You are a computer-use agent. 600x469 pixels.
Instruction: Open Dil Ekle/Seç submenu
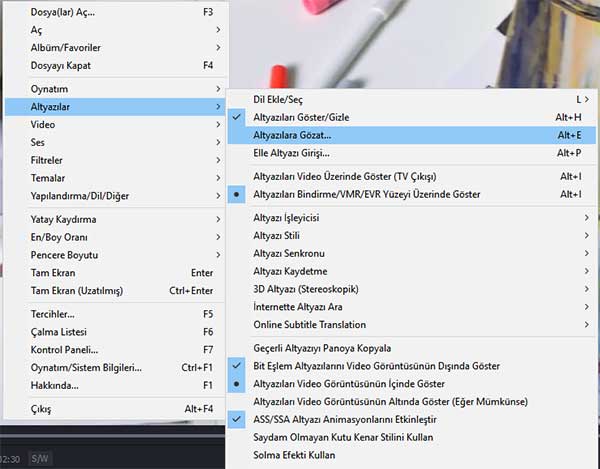(412, 99)
